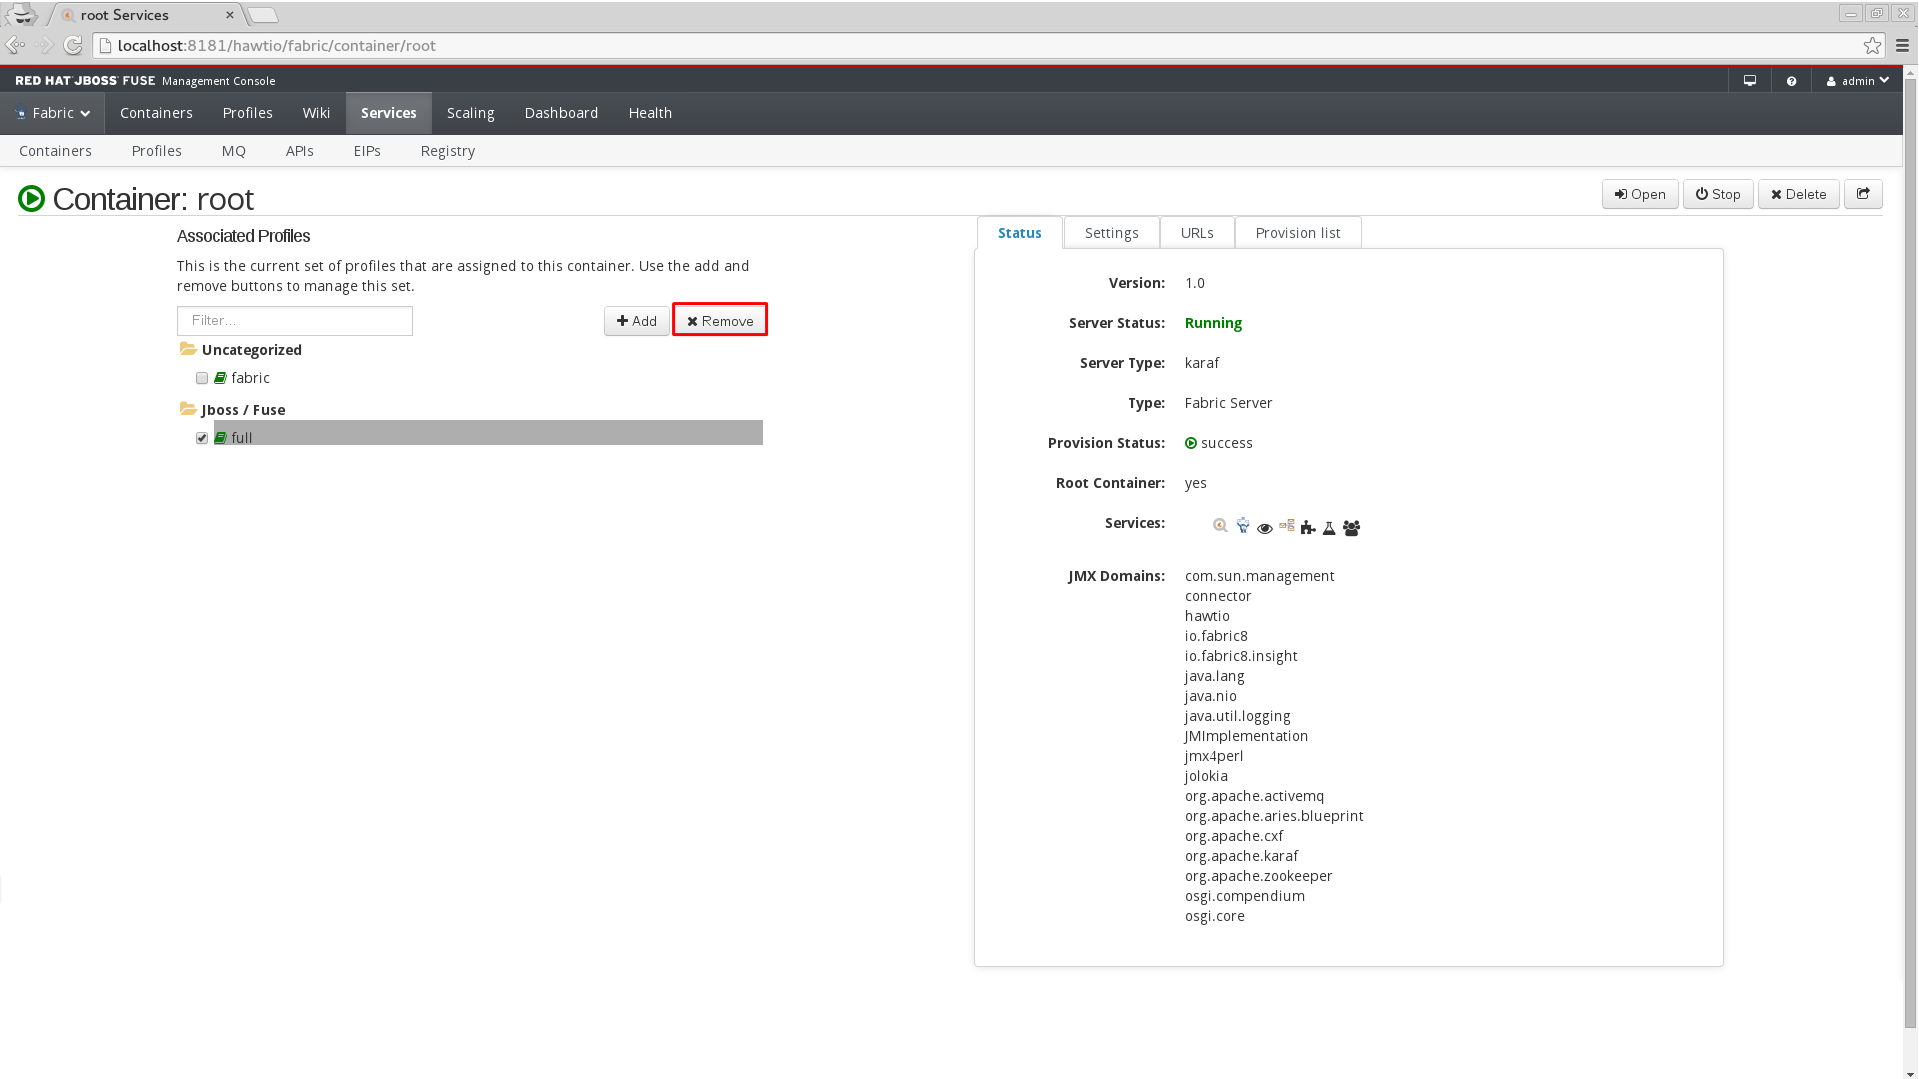Open the Fabric perspective dropdown
Image resolution: width=1919 pixels, height=1079 pixels.
point(53,113)
